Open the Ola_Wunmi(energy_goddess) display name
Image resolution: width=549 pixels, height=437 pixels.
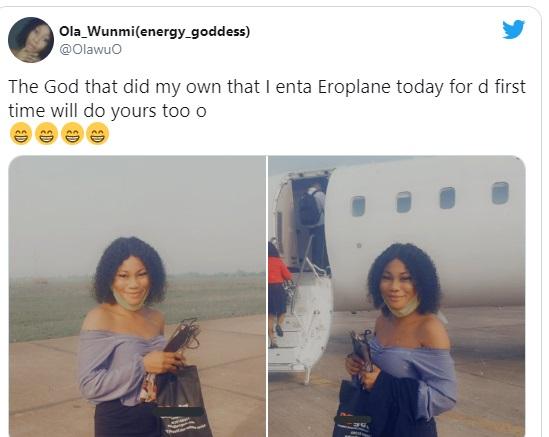(154, 32)
